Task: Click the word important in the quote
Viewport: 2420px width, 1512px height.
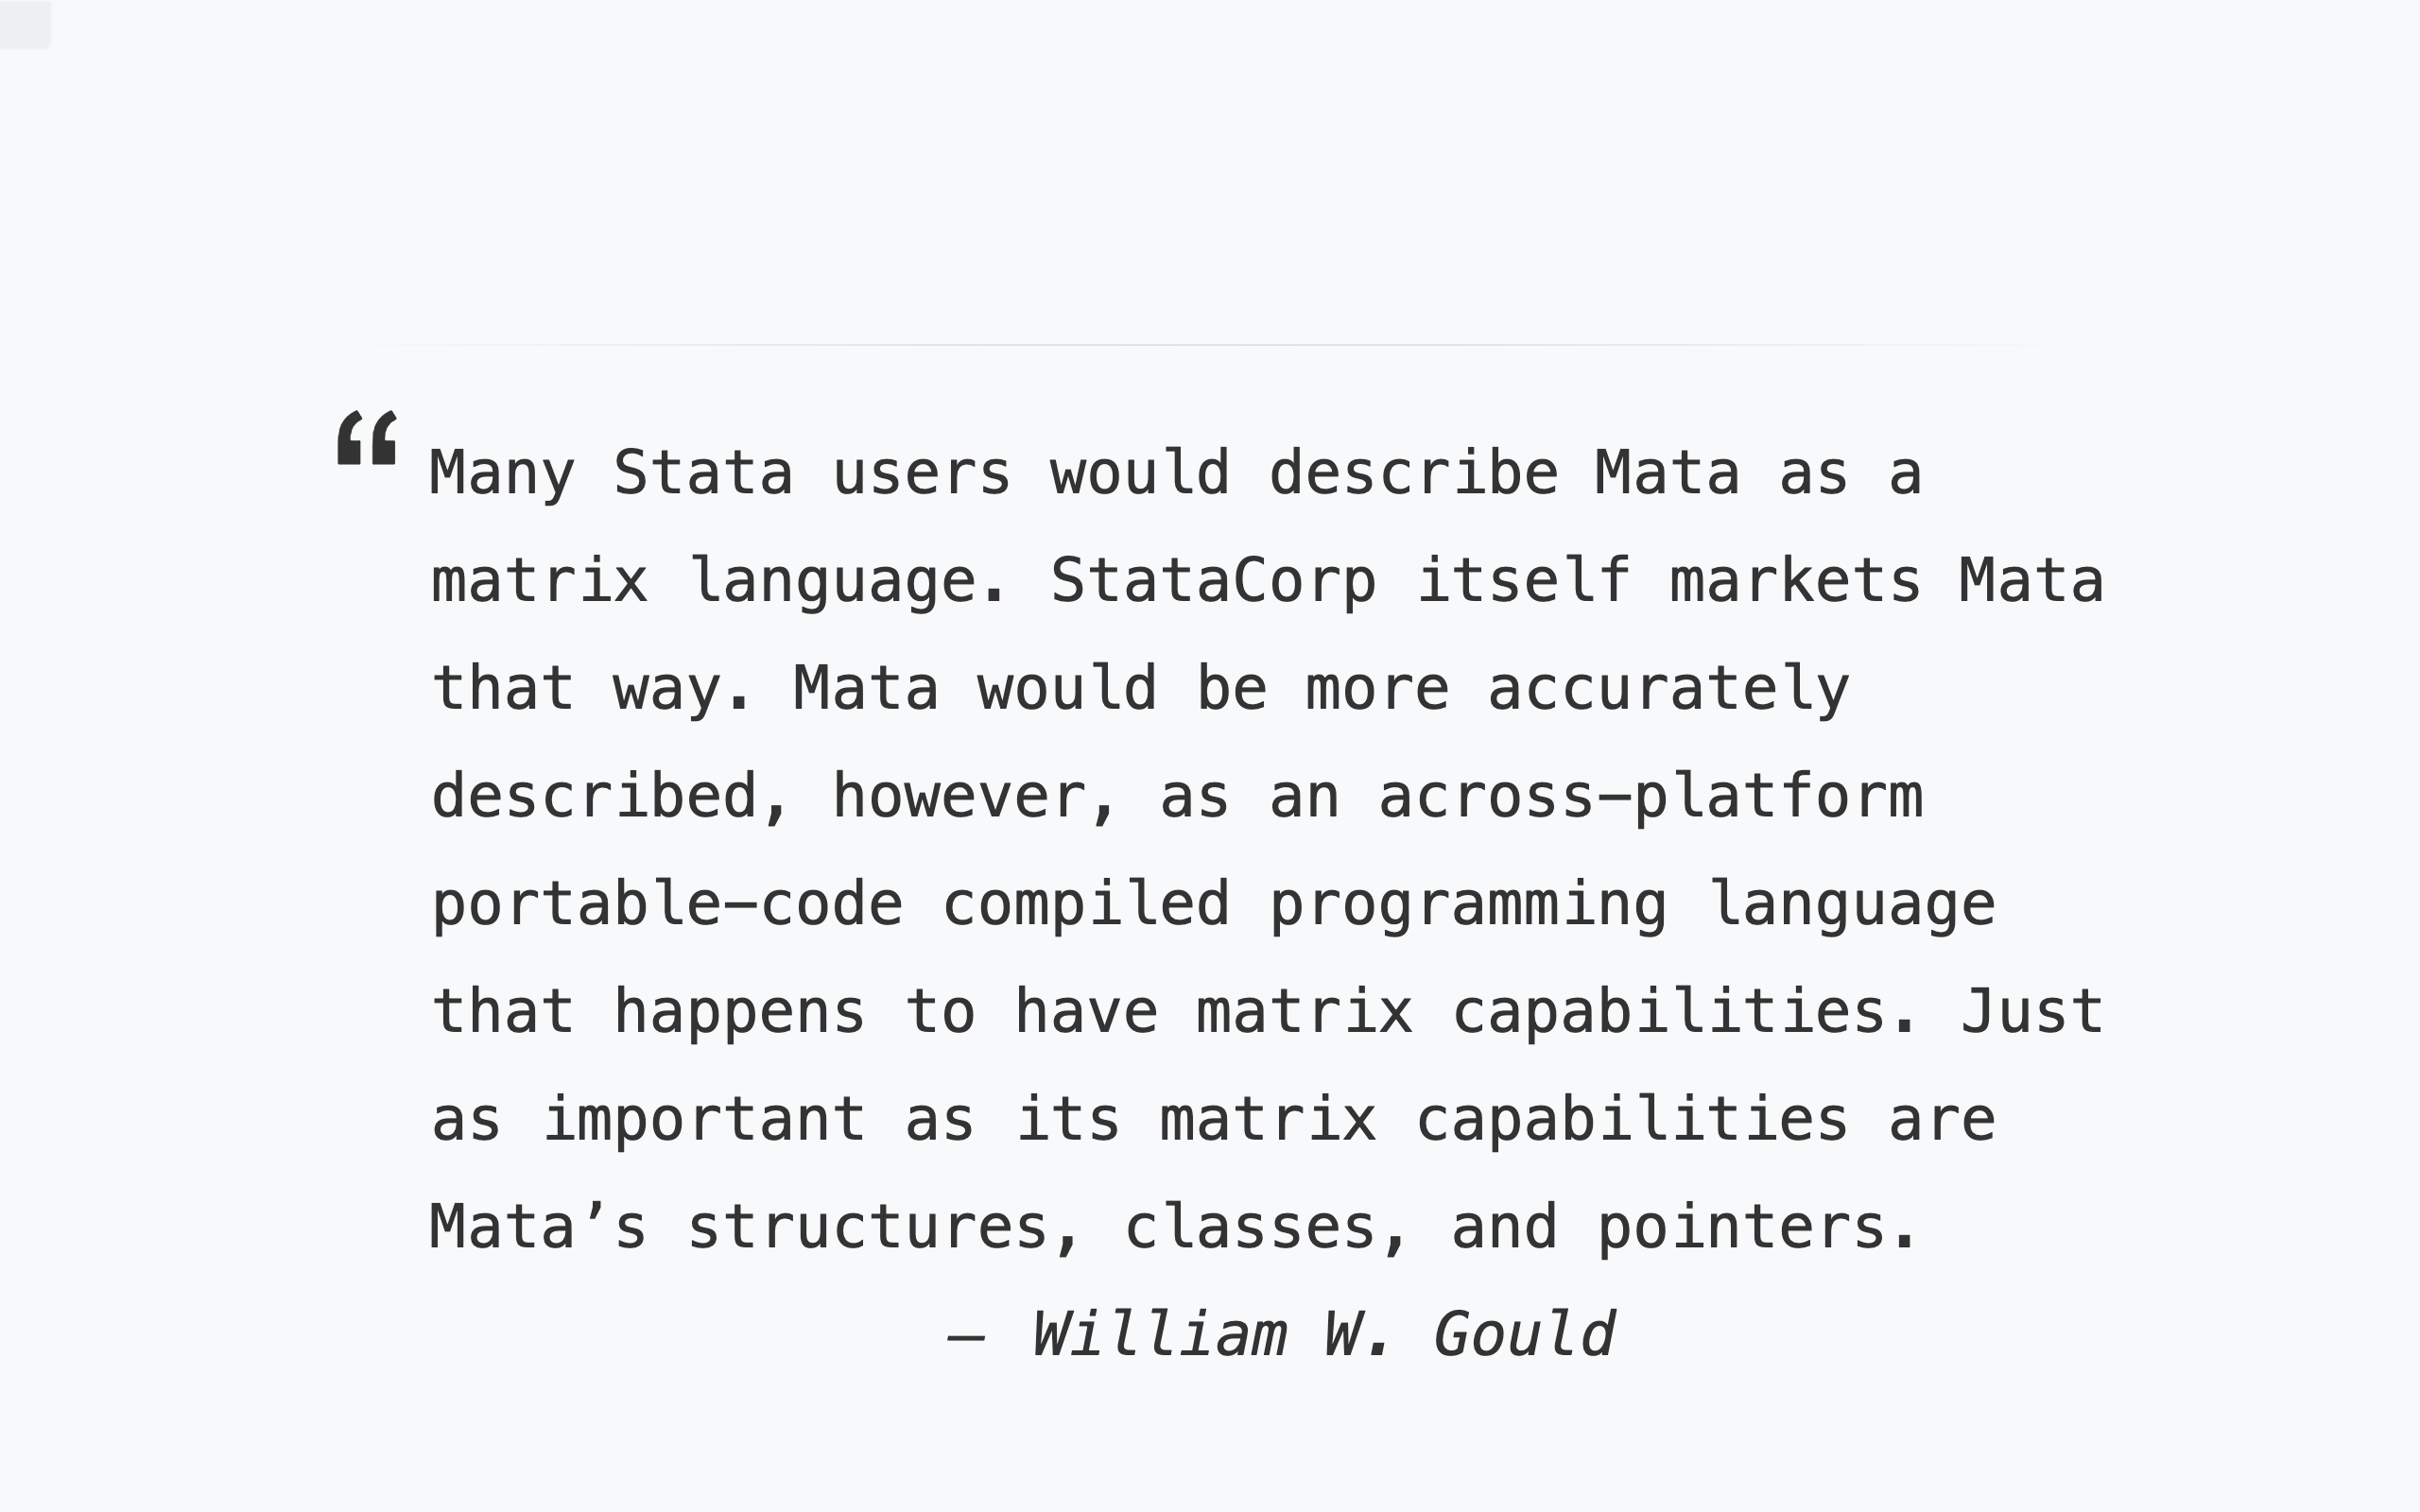Action: (704, 1119)
